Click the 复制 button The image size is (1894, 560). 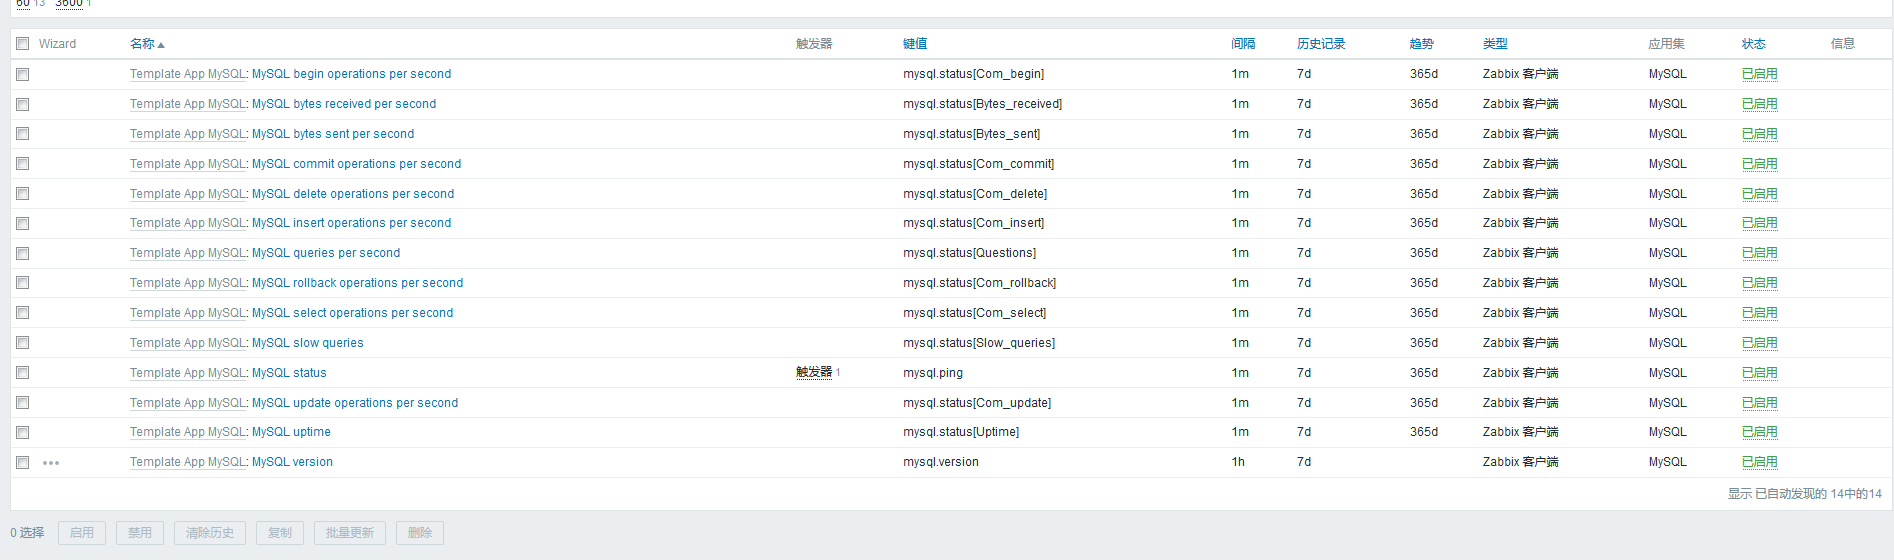[280, 533]
